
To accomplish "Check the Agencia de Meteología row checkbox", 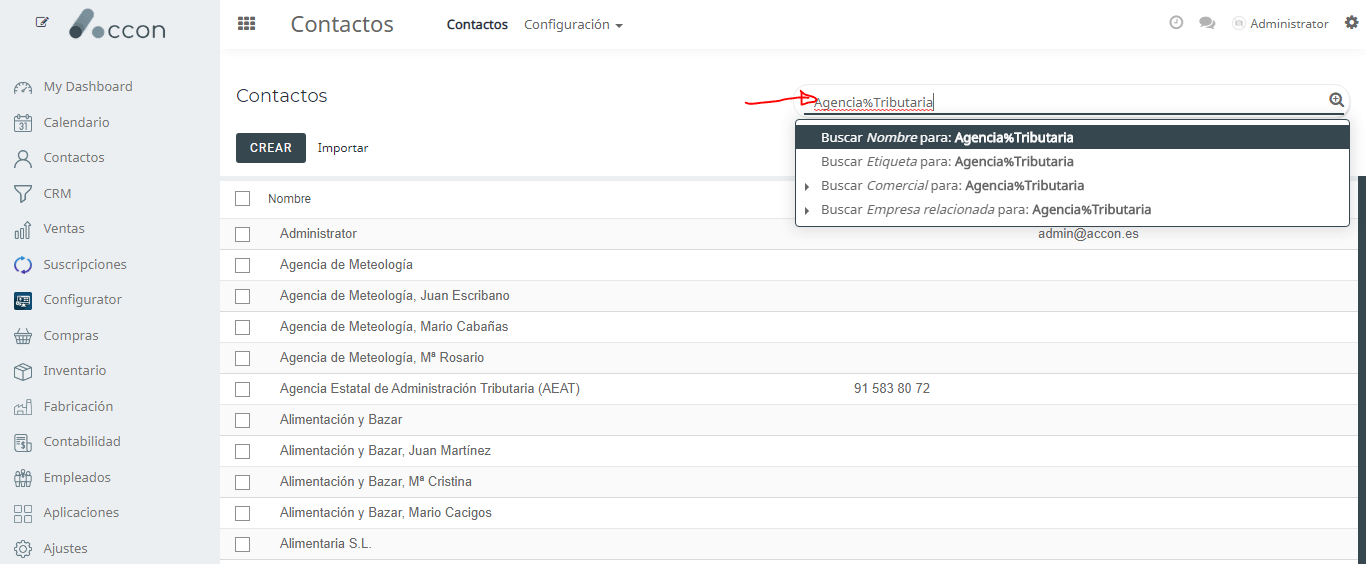I will click(242, 265).
